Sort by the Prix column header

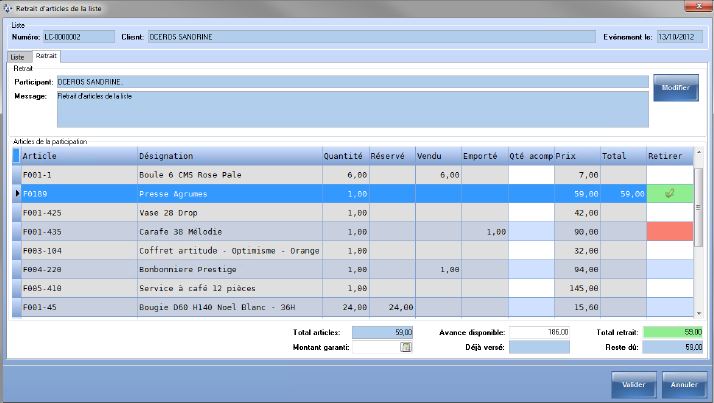point(576,156)
